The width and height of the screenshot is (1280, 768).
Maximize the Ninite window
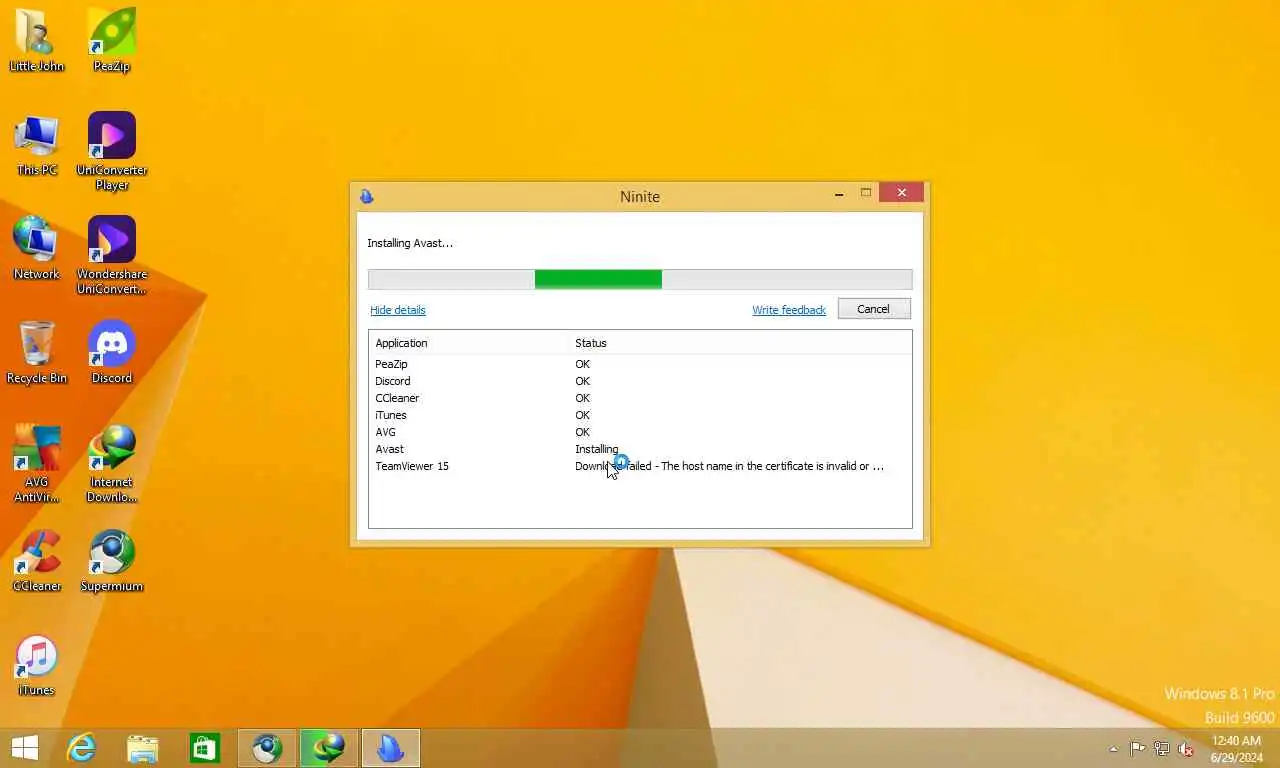coord(866,194)
